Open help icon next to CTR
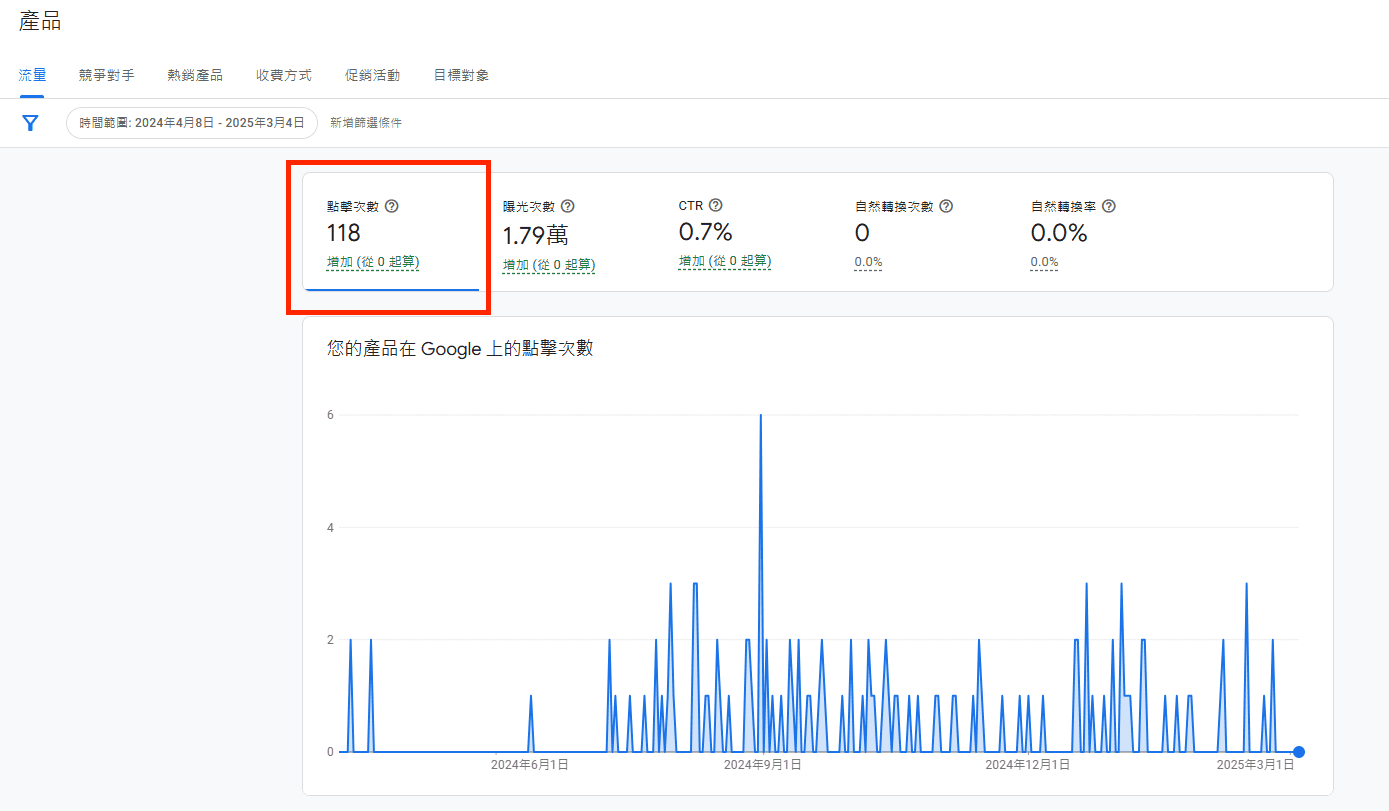Screen dimensions: 1389x811 (x=716, y=206)
